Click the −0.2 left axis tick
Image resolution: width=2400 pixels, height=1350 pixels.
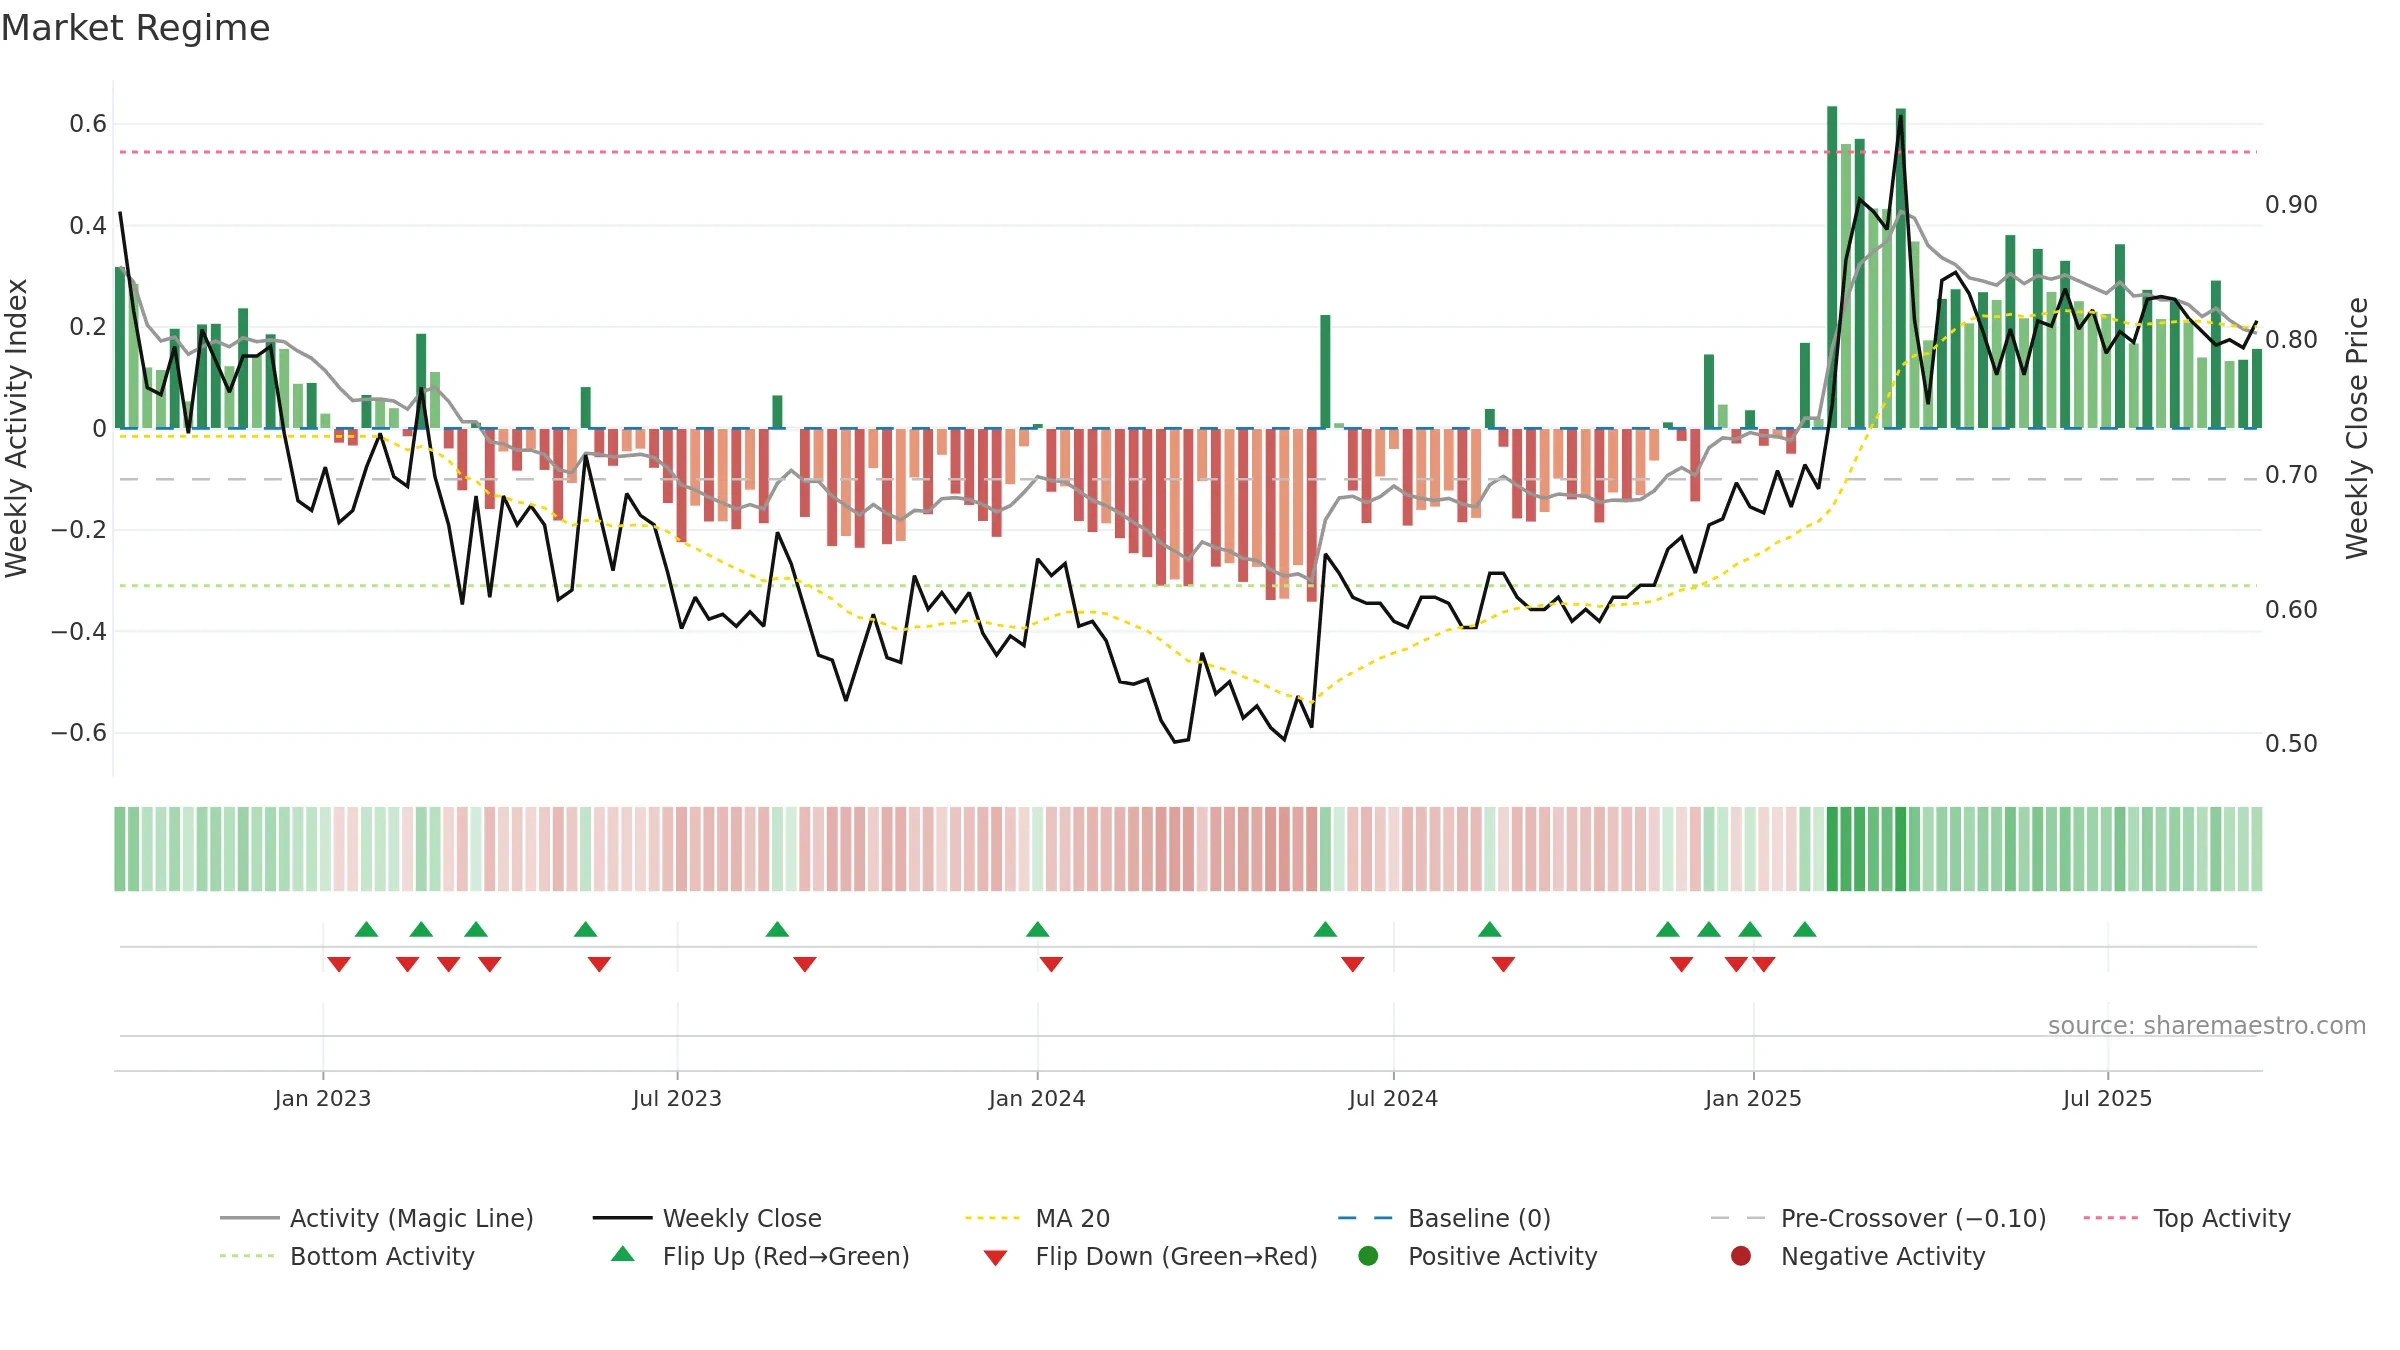(79, 529)
